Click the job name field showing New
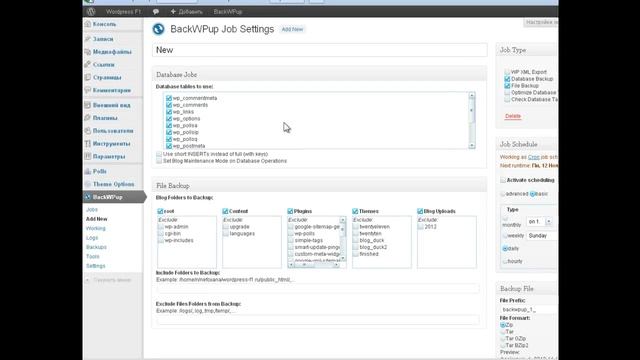Image resolution: width=640 pixels, height=360 pixels. pyautogui.click(x=320, y=50)
